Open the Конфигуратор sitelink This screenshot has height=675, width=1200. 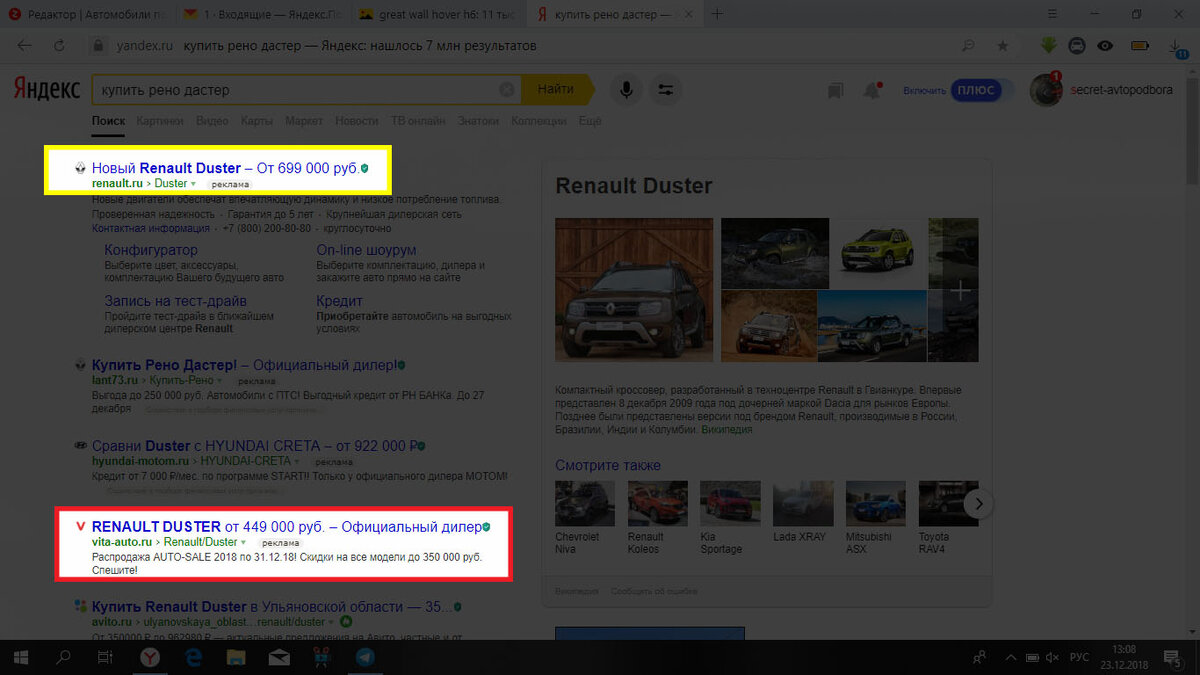point(151,250)
